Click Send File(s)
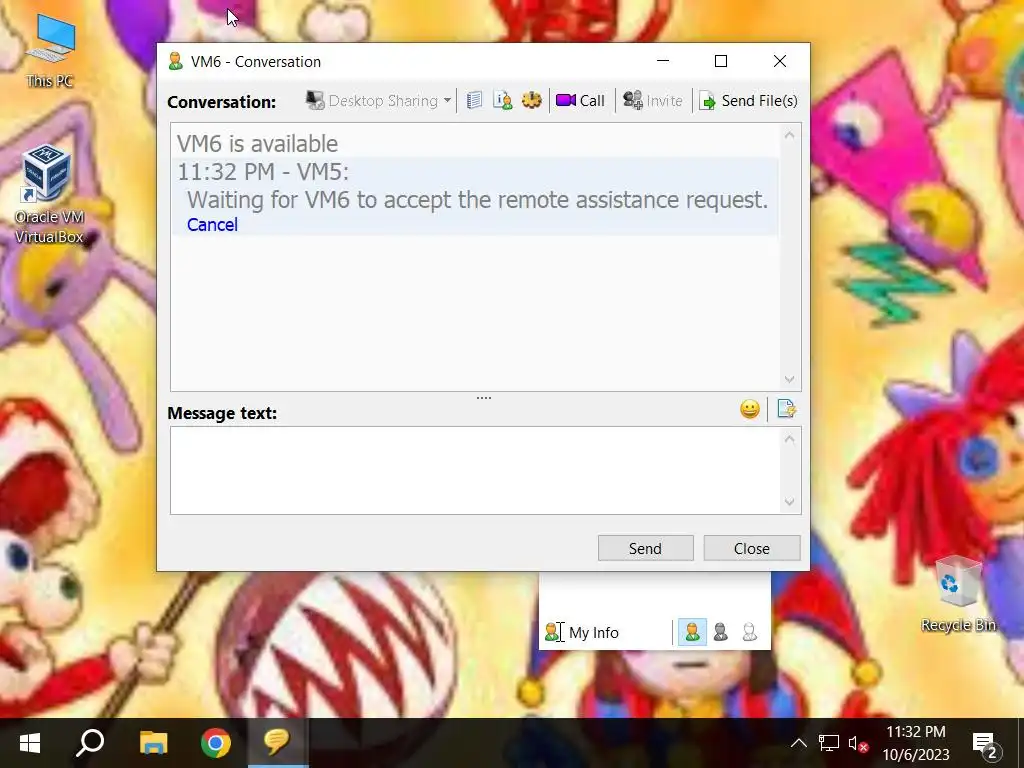Image resolution: width=1024 pixels, height=768 pixels. click(748, 101)
